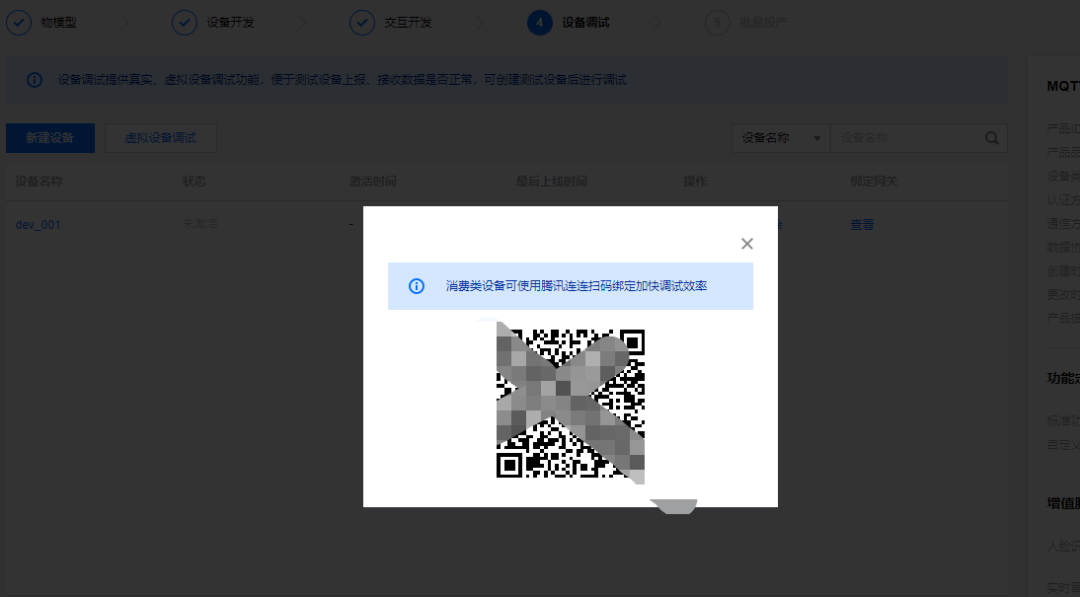Open the 交互开发 step

click(x=391, y=23)
